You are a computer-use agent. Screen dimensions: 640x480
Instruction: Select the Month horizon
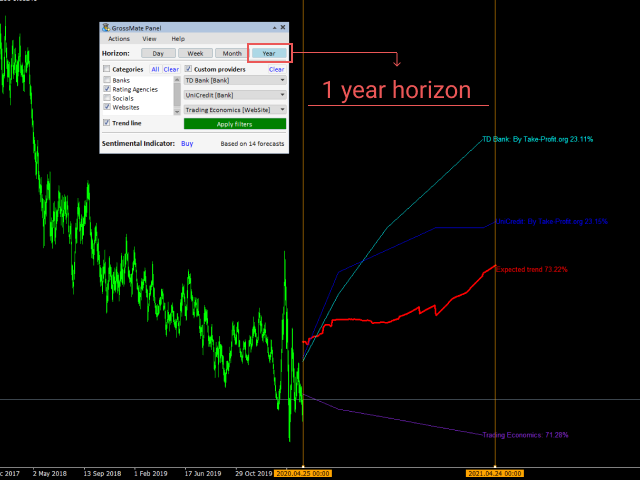pos(232,53)
